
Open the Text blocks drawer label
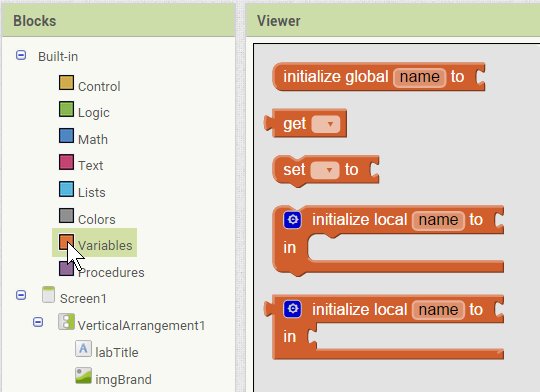pos(91,166)
